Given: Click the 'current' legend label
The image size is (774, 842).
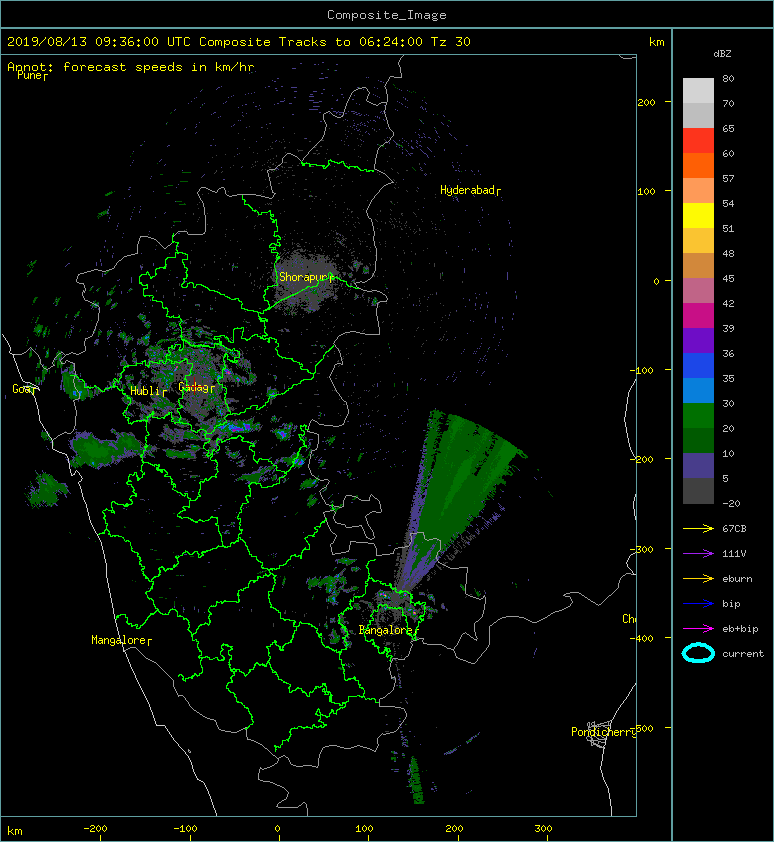Looking at the screenshot, I should click(x=743, y=654).
